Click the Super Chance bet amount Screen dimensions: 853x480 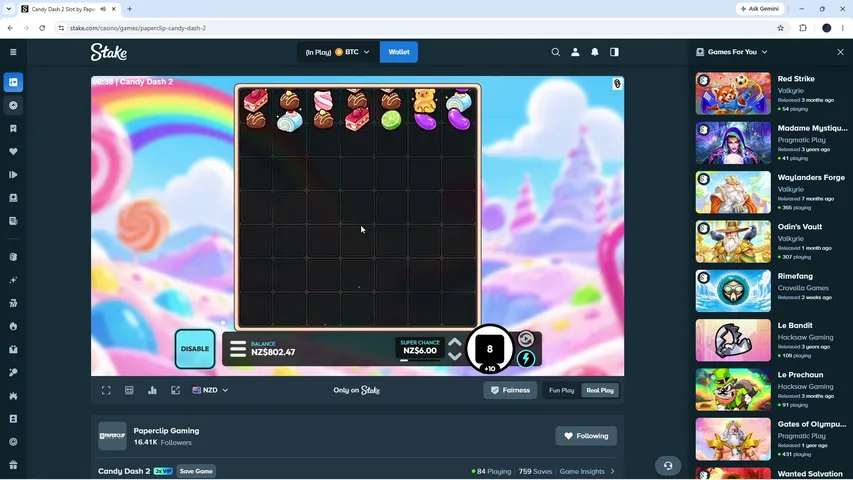pos(419,350)
